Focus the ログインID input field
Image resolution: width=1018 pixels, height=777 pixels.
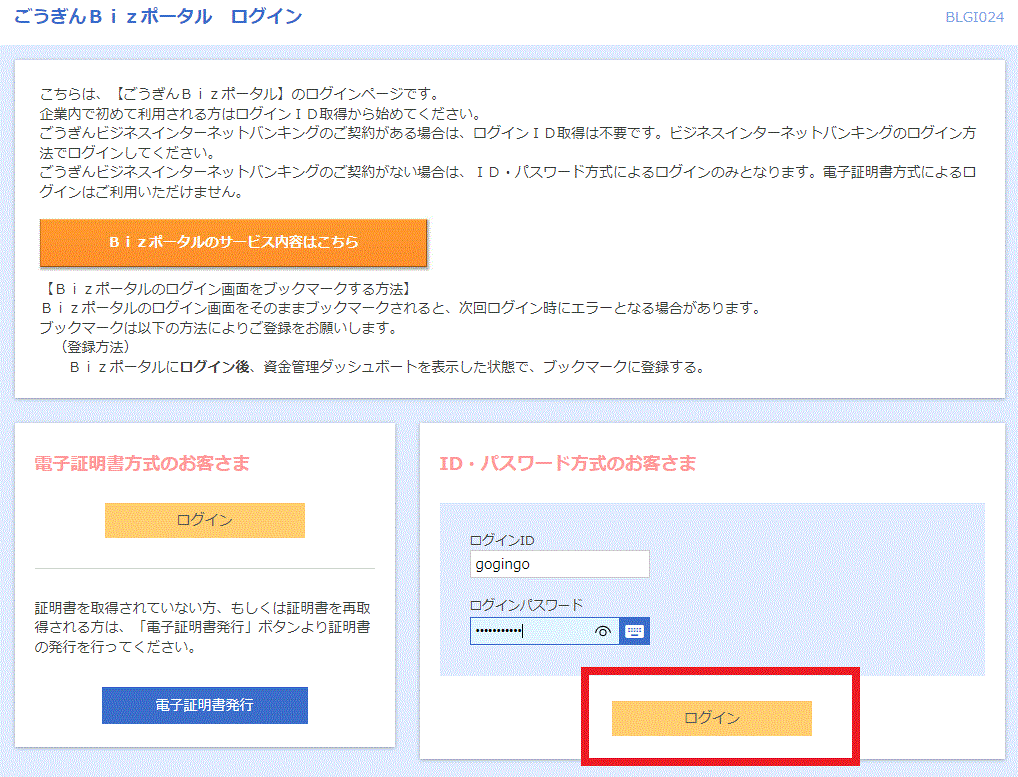[559, 564]
